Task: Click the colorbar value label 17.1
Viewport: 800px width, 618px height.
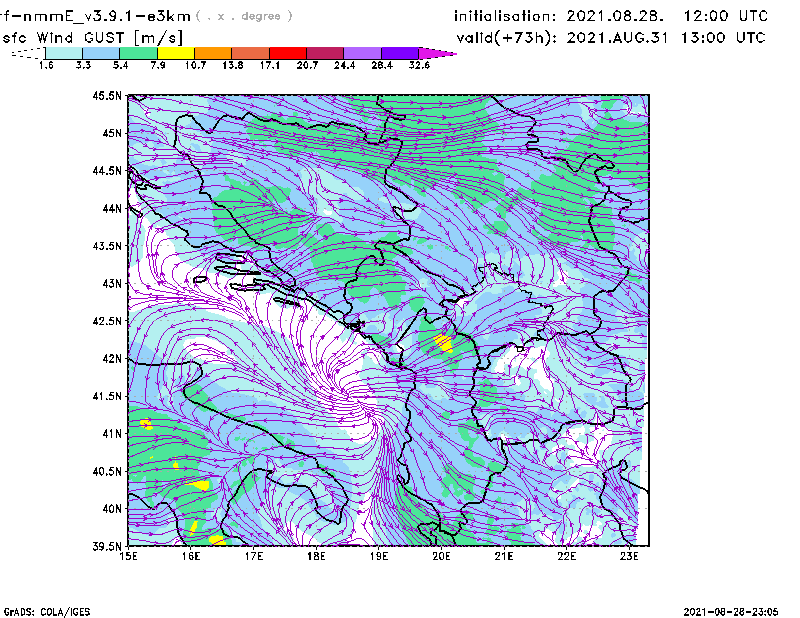Action: pos(269,65)
